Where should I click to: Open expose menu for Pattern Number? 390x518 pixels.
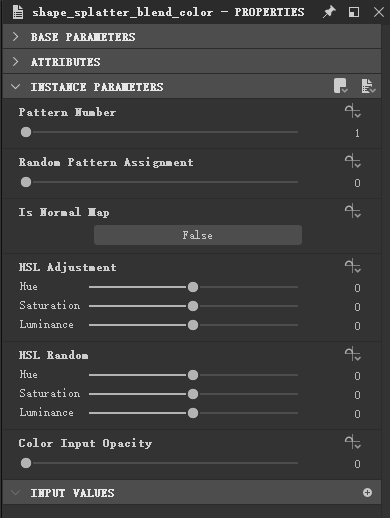coord(353,111)
